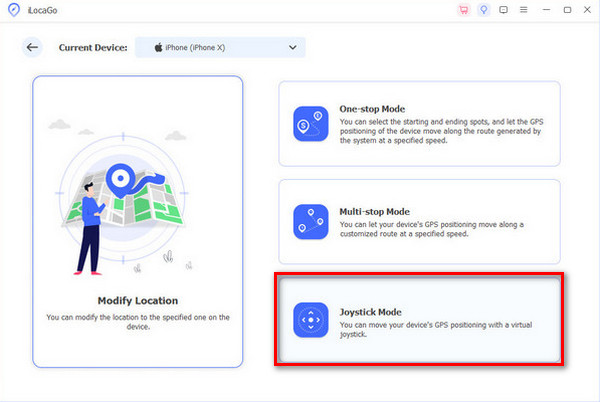
Task: Choose the Multi-stop Mode option
Action: [x=419, y=221]
